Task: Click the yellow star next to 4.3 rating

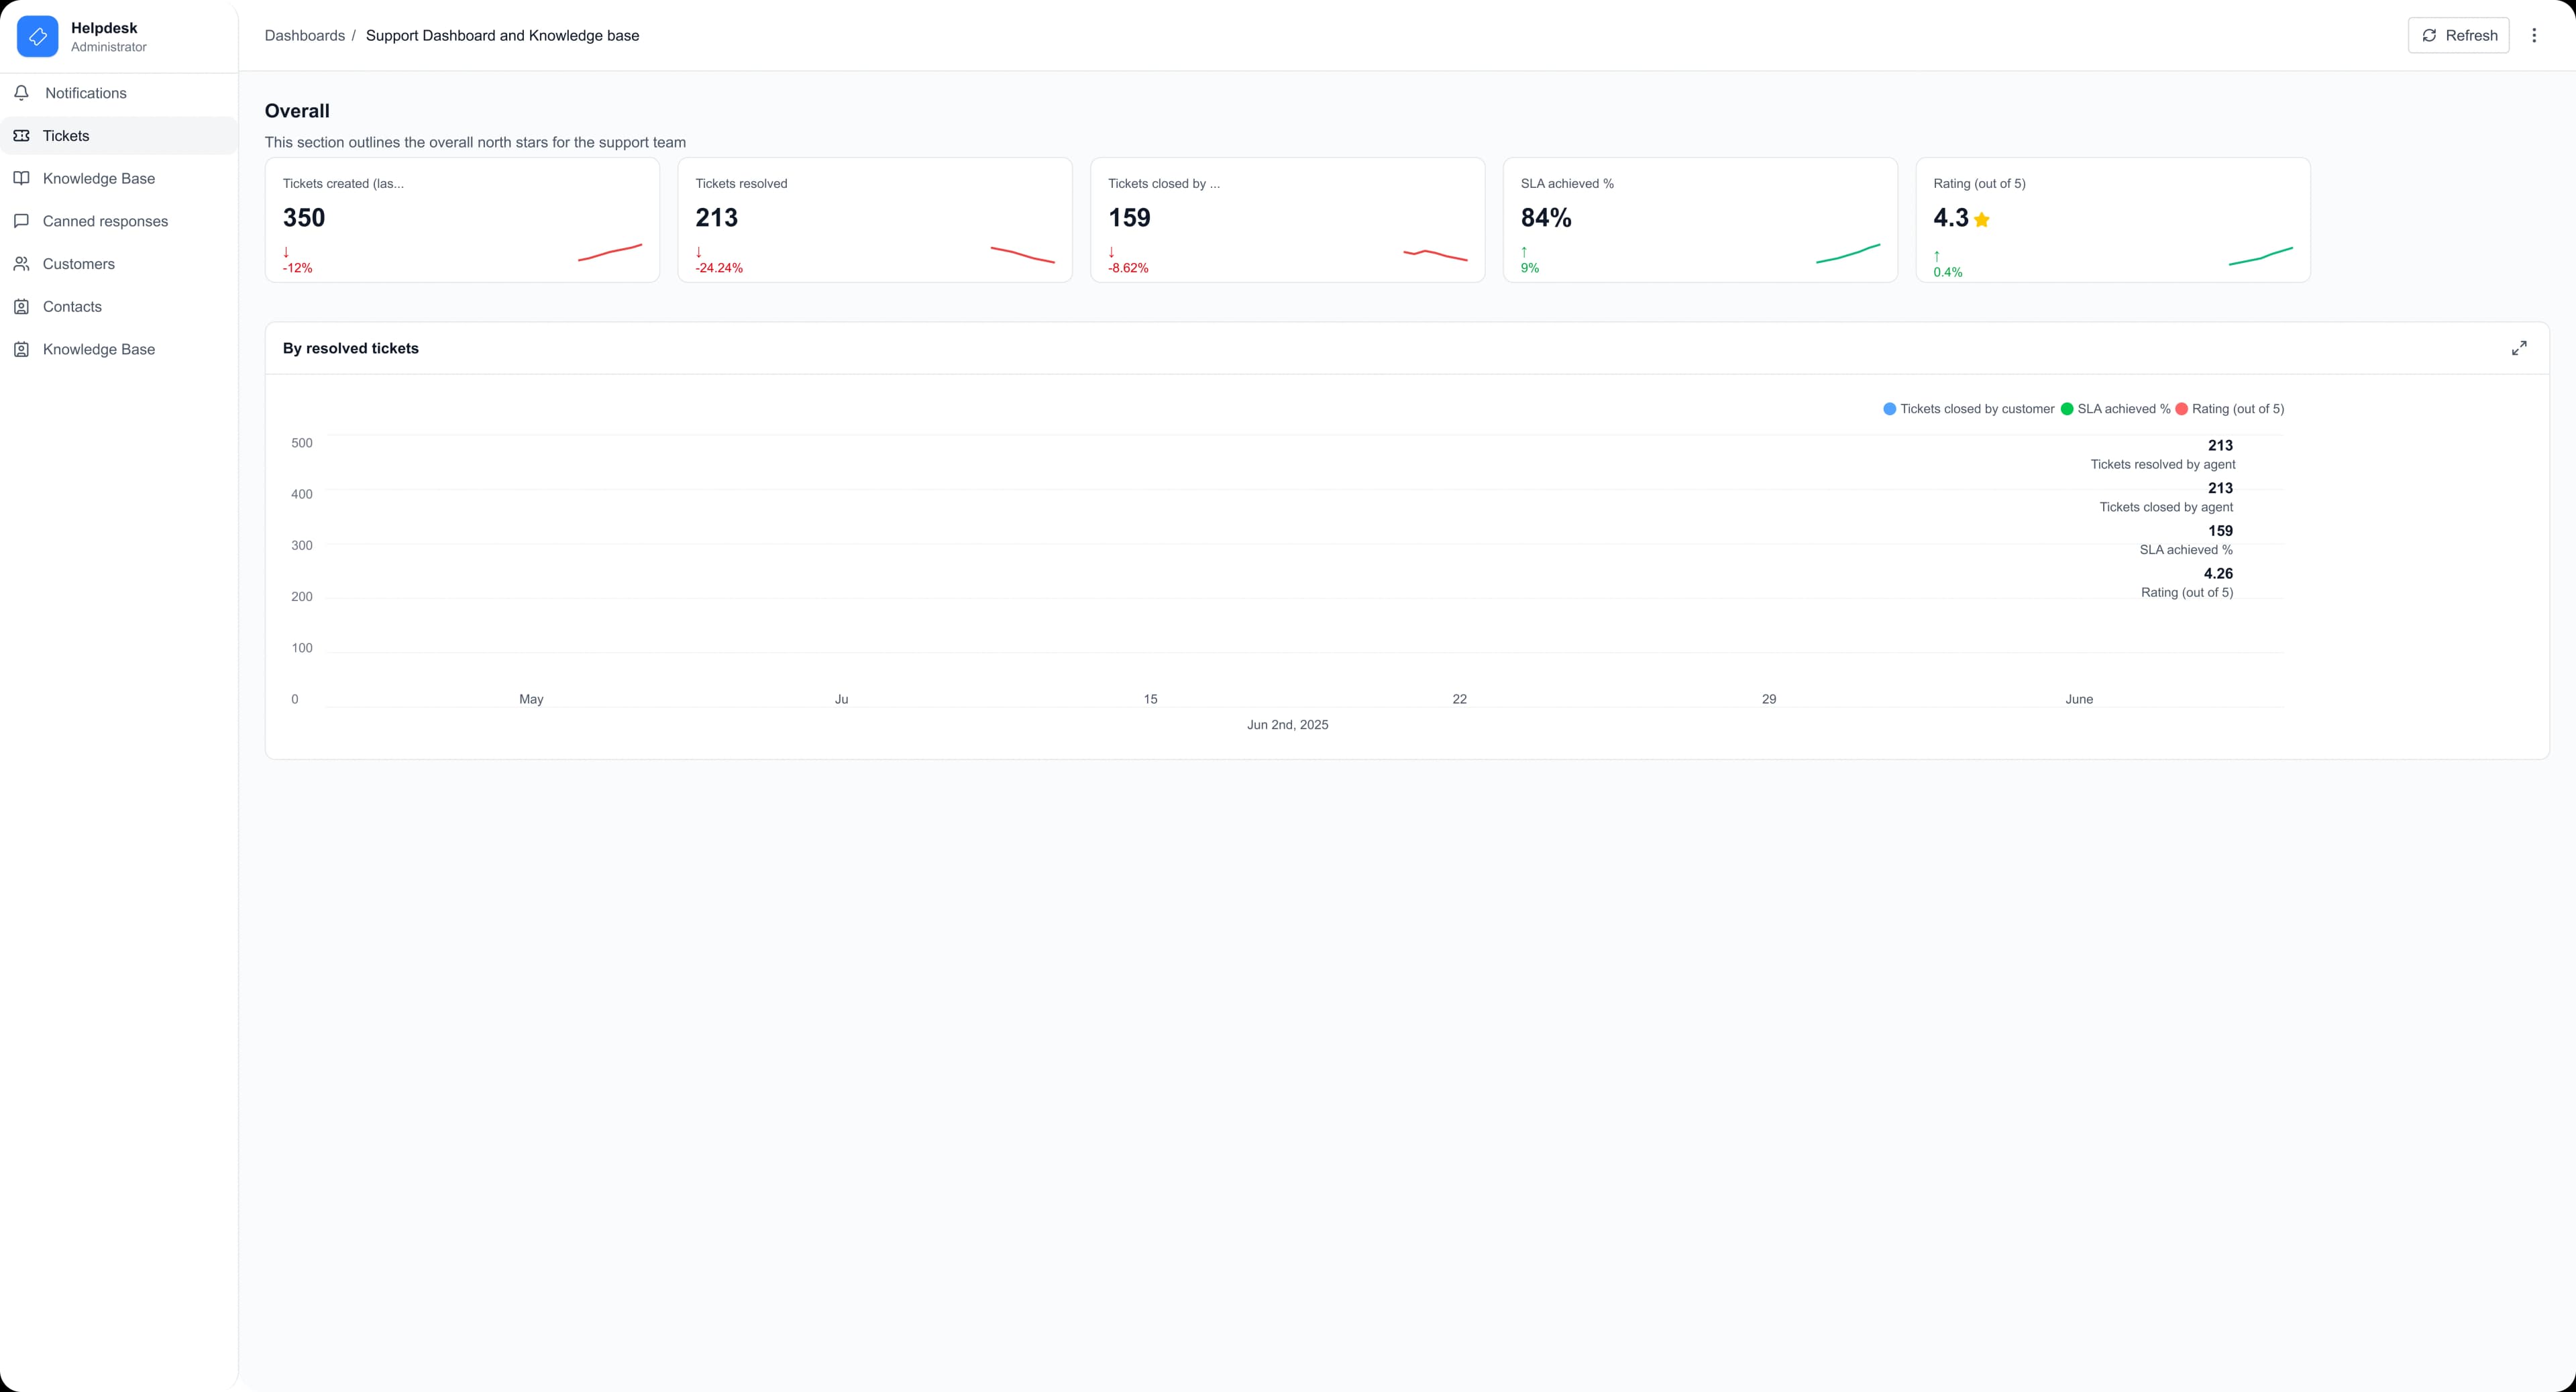Action: (x=1983, y=219)
